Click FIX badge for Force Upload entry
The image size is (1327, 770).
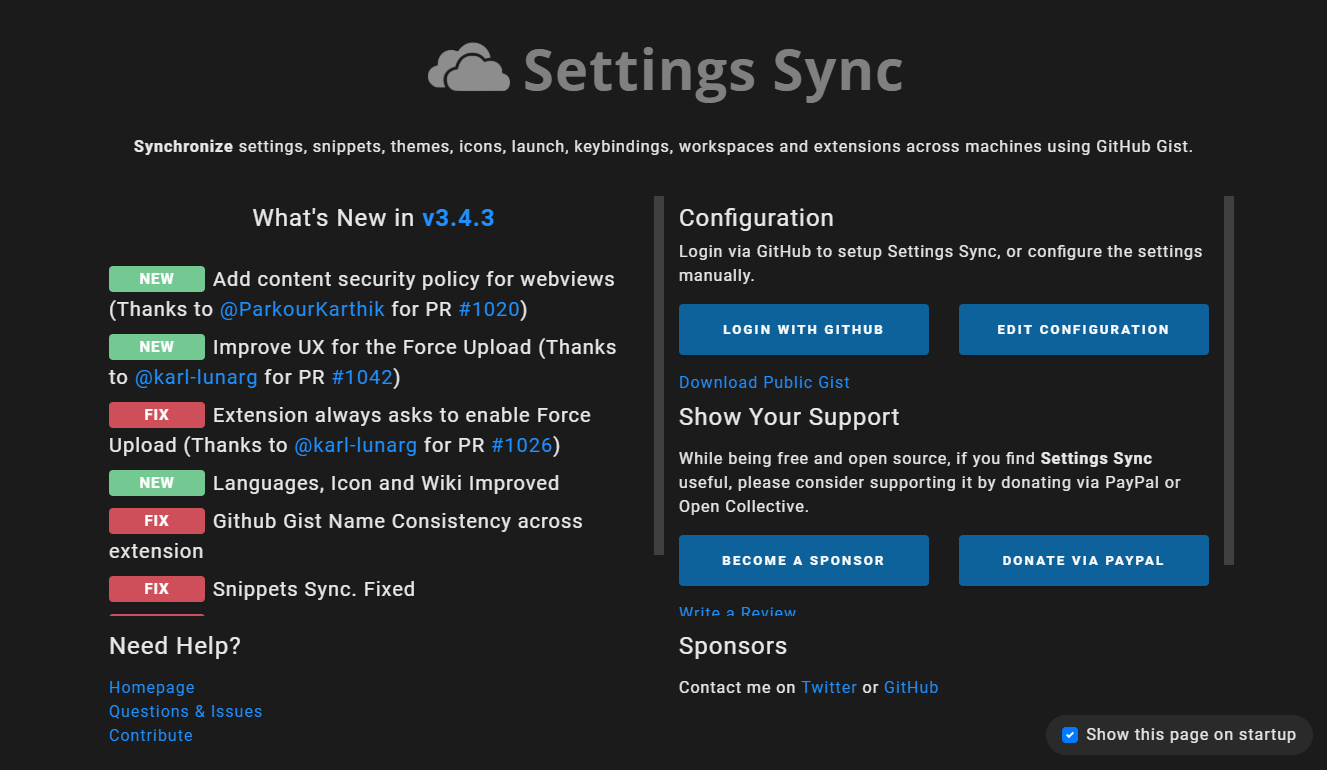click(157, 415)
